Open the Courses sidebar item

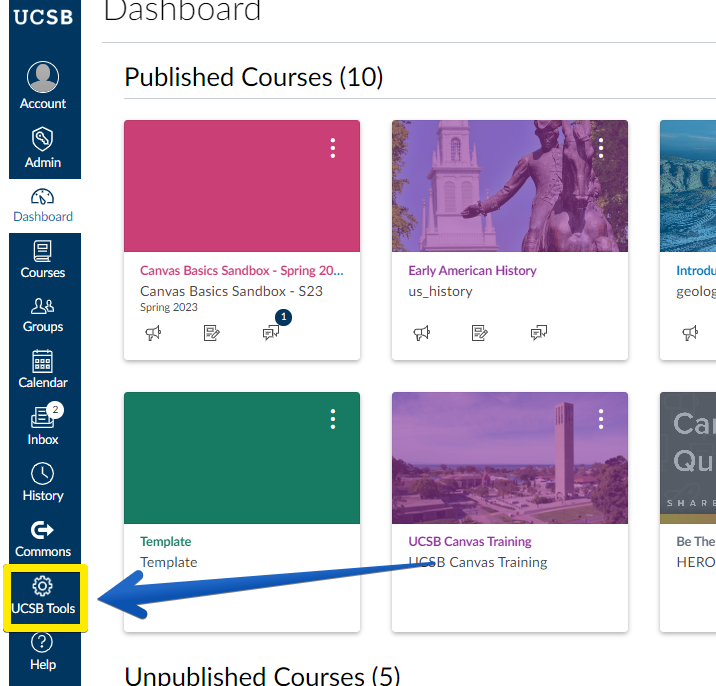(43, 260)
